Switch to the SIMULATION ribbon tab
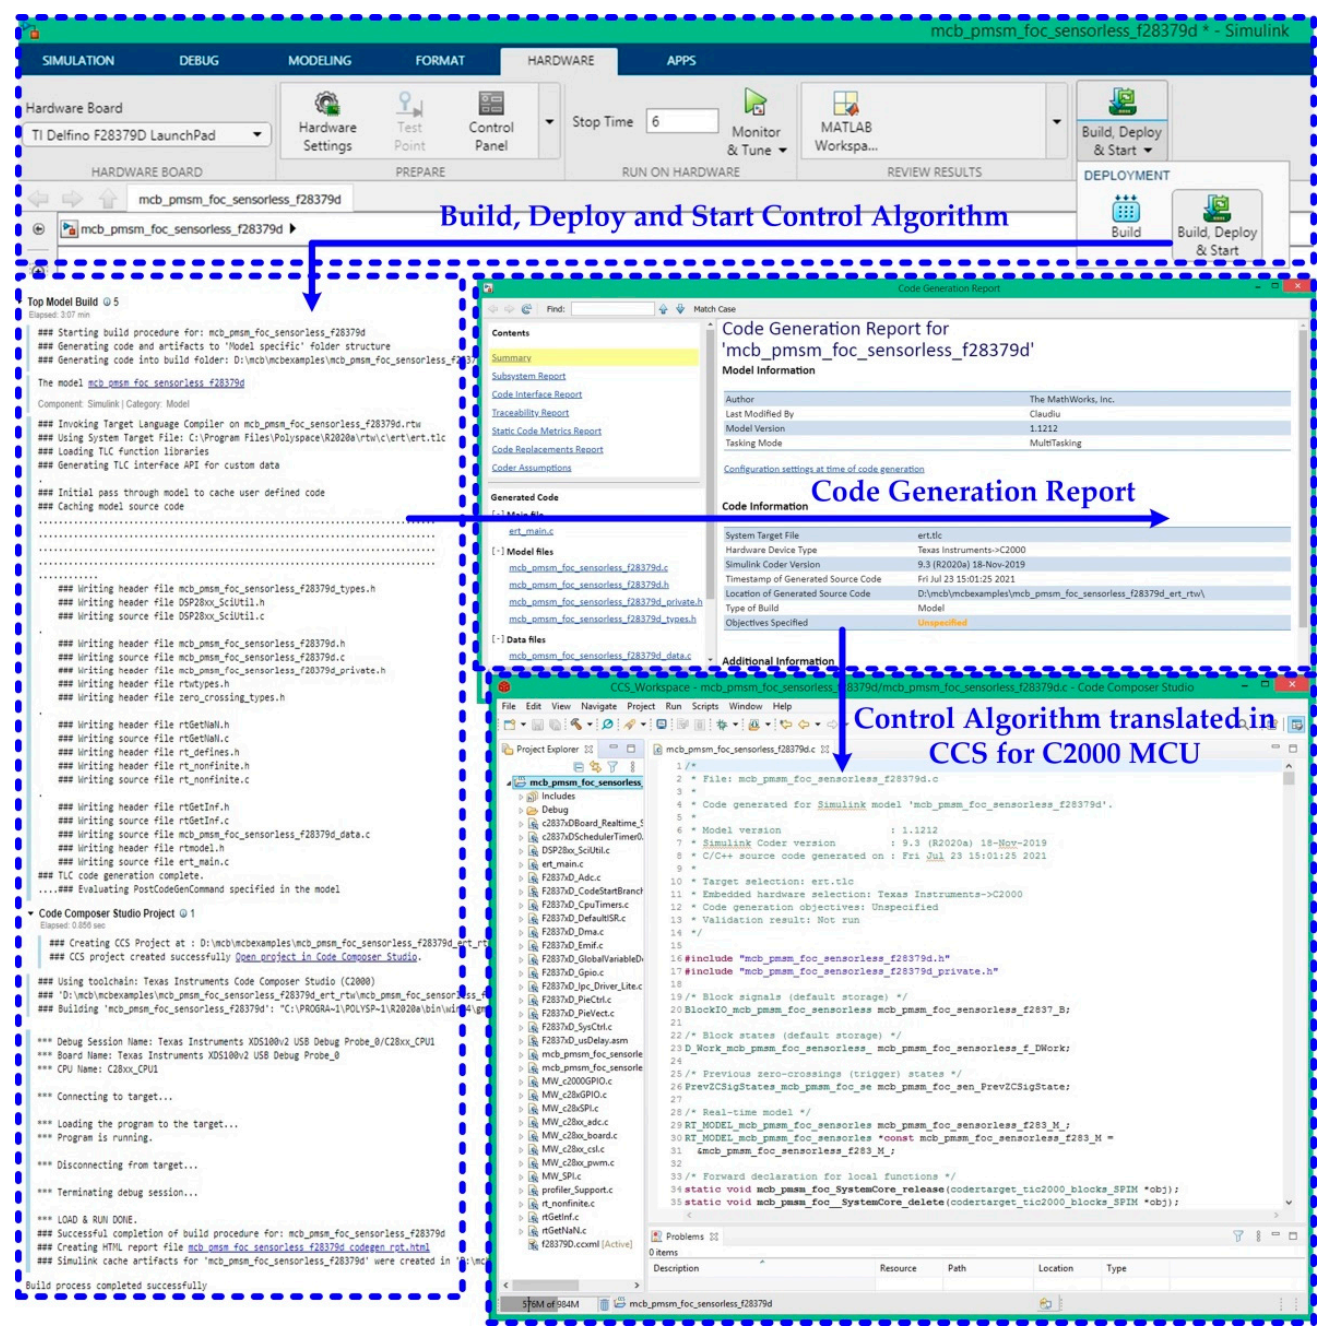1334x1337 pixels. pos(78,60)
